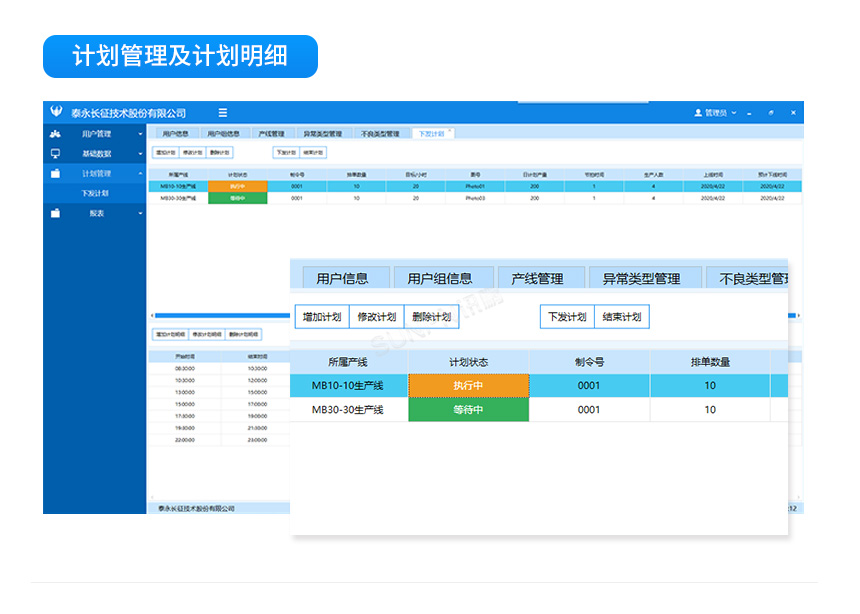Expand the 报表 sidebar arrow
860x614 pixels.
point(140,213)
